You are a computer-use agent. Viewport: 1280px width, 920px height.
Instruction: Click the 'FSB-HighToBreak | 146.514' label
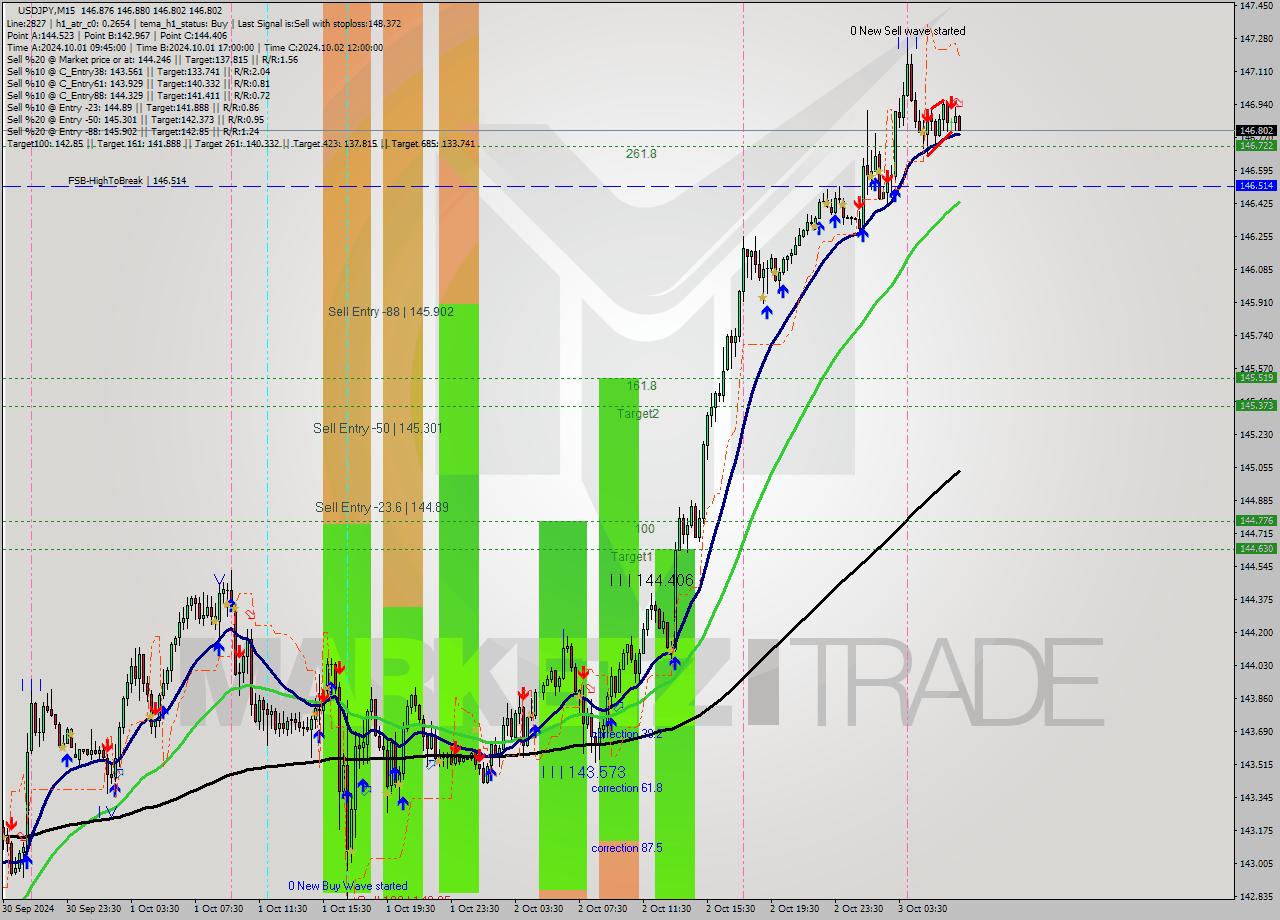(127, 181)
